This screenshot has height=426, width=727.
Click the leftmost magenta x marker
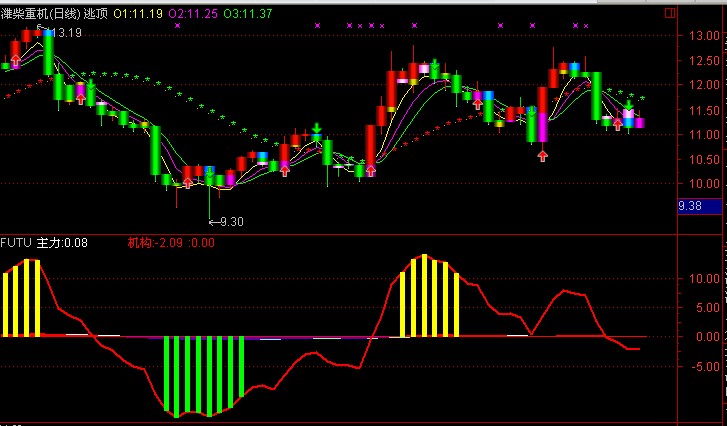click(177, 25)
